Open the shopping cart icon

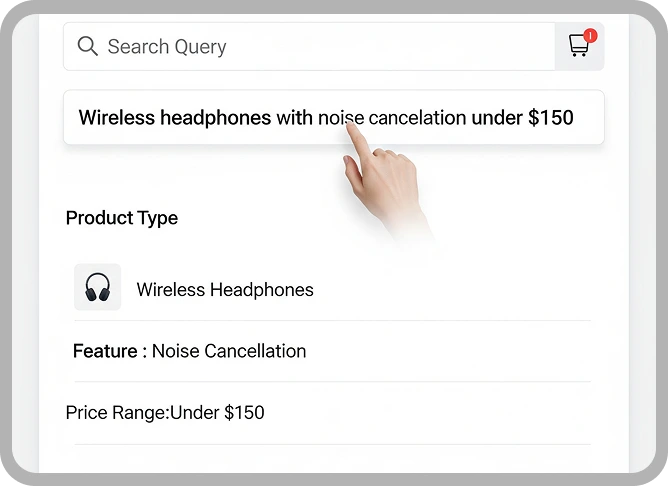579,46
